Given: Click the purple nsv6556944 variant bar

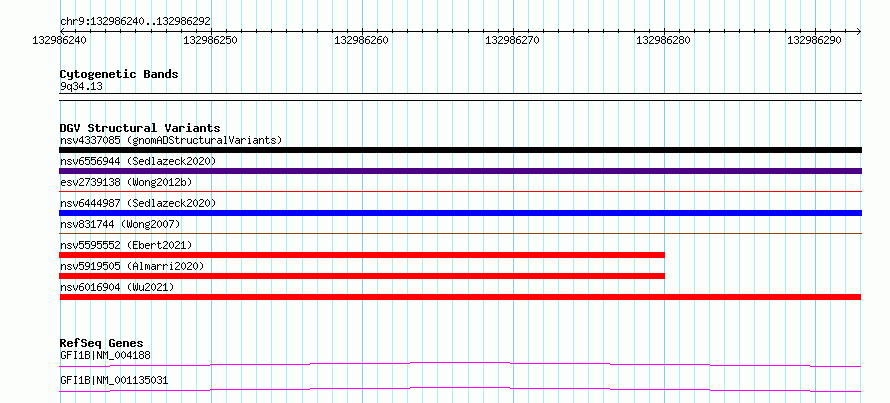Looking at the screenshot, I should [x=460, y=171].
